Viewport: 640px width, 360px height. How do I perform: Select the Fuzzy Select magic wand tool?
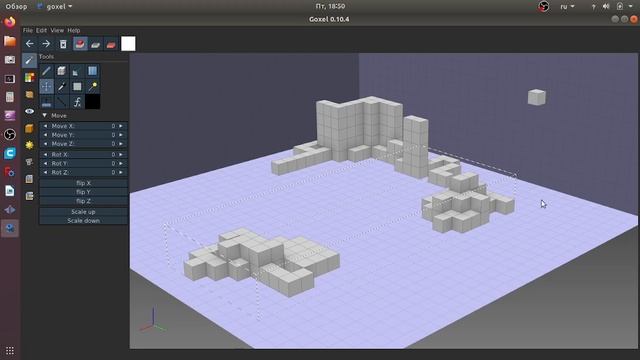tap(92, 87)
